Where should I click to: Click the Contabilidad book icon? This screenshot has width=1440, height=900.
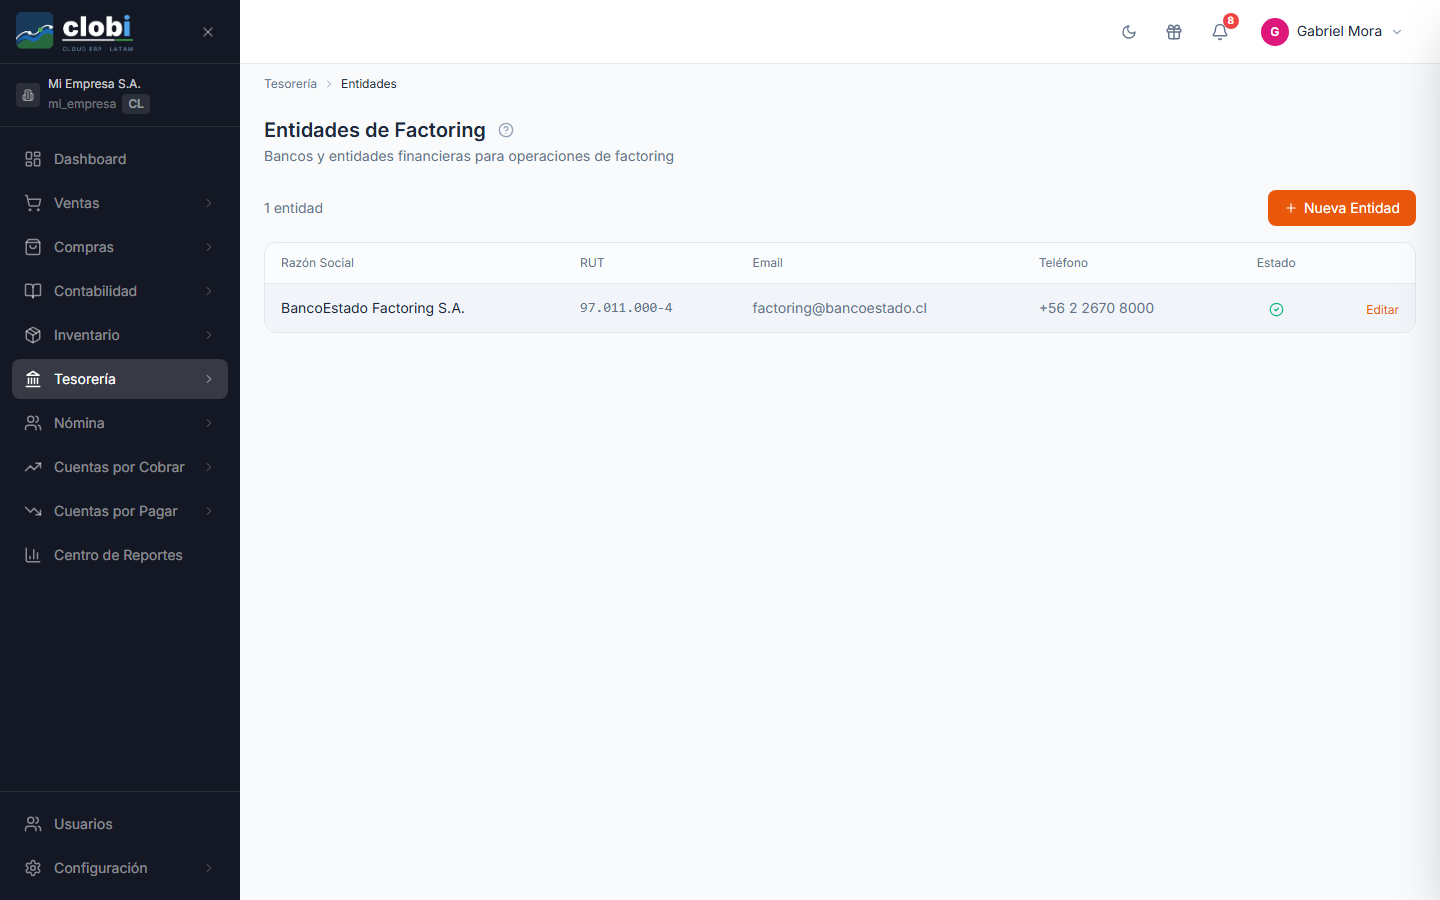click(x=33, y=291)
